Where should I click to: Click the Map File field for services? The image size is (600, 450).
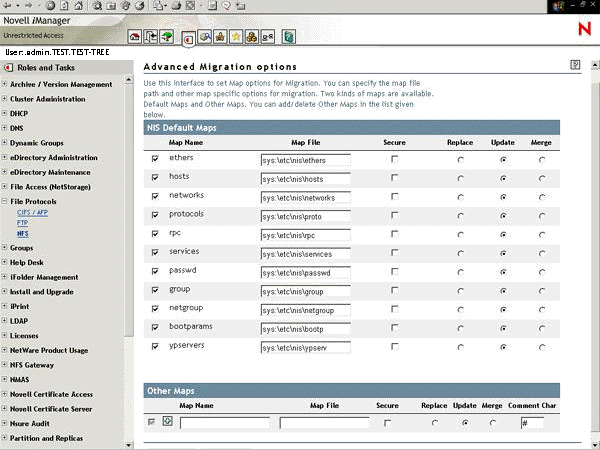[x=305, y=254]
